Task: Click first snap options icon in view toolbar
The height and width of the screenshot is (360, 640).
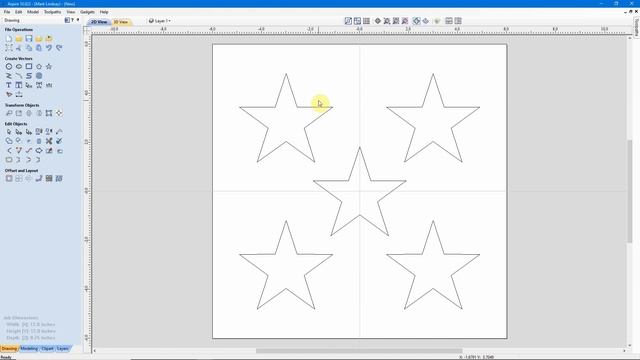Action: (348, 21)
